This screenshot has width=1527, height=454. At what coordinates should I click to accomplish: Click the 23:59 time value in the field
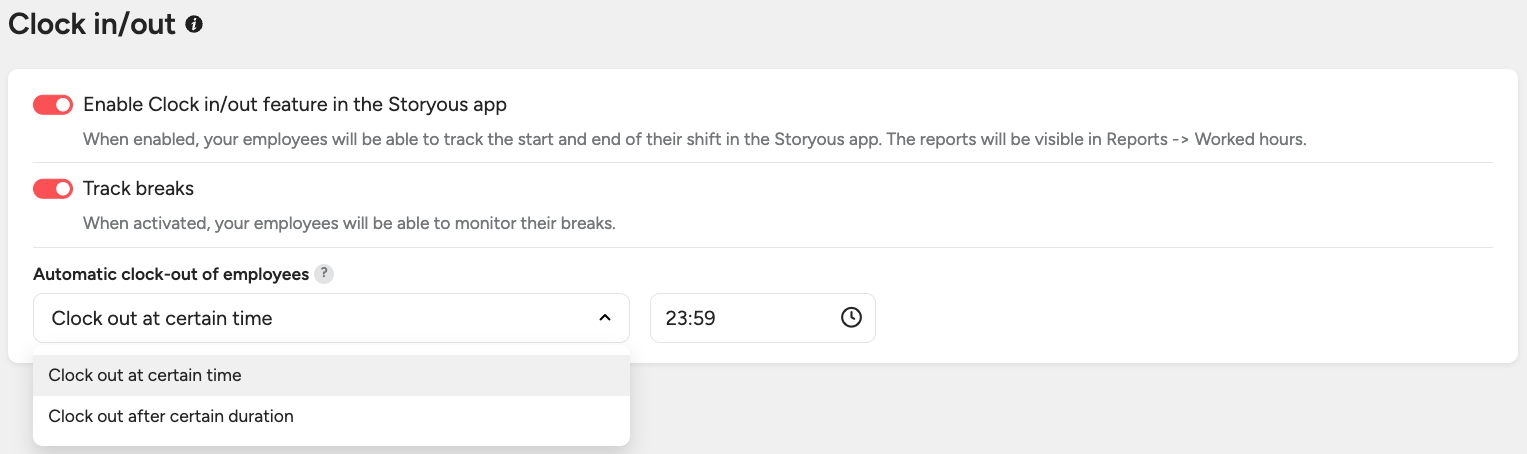691,318
